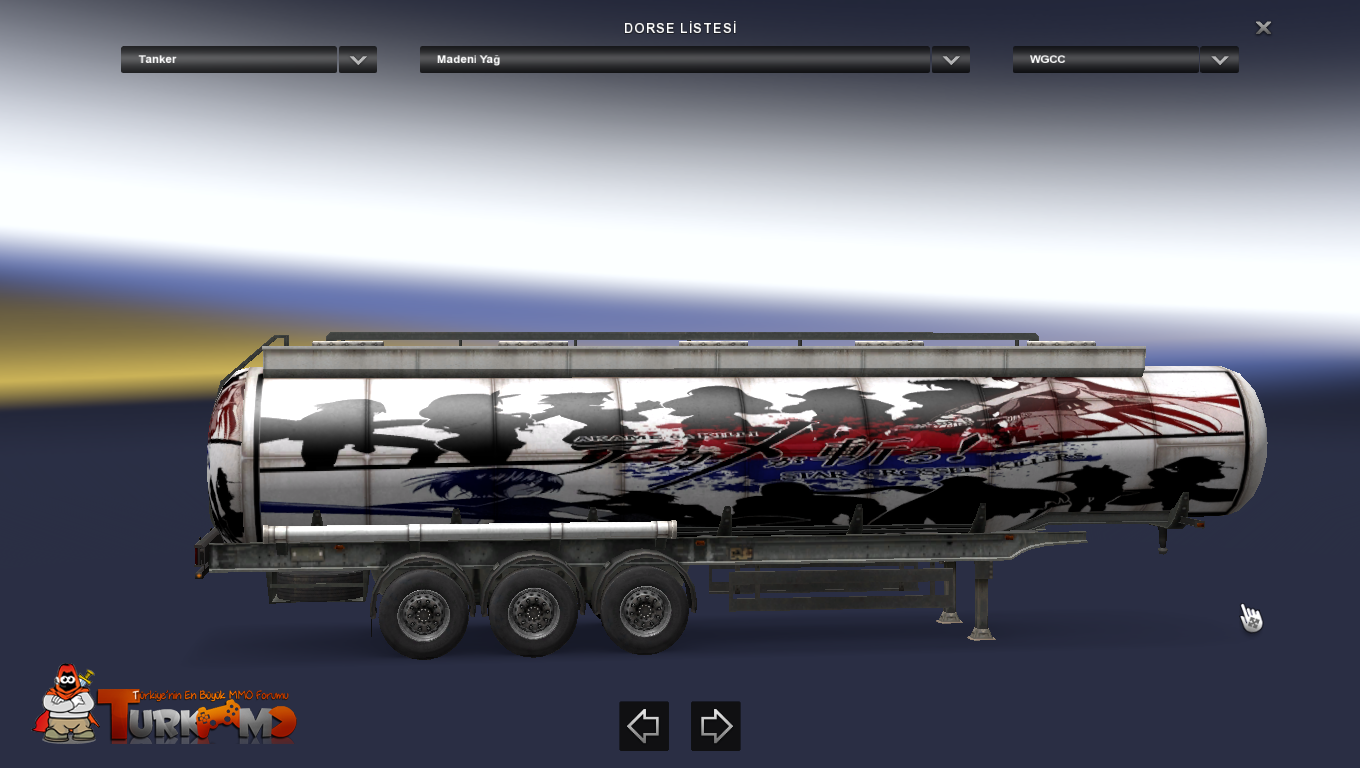
Task: Close the Dorse Listesi window
Action: 1263,28
